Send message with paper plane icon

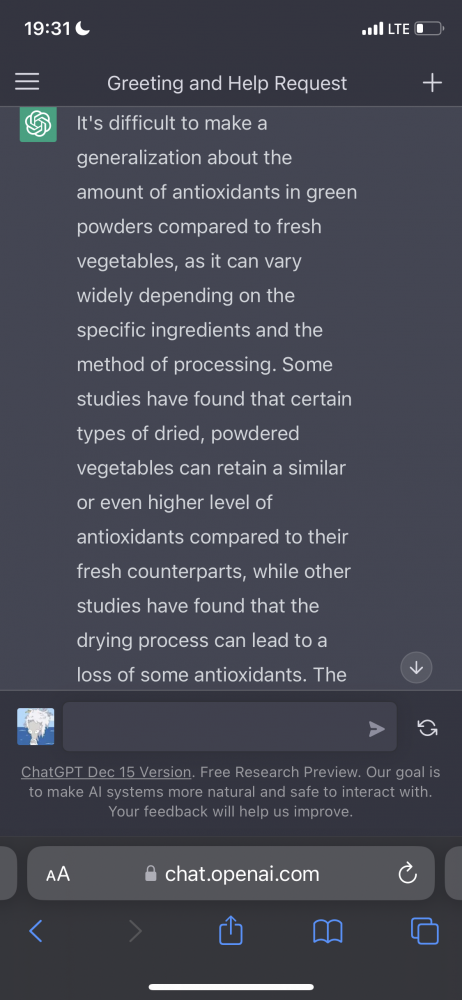[376, 729]
